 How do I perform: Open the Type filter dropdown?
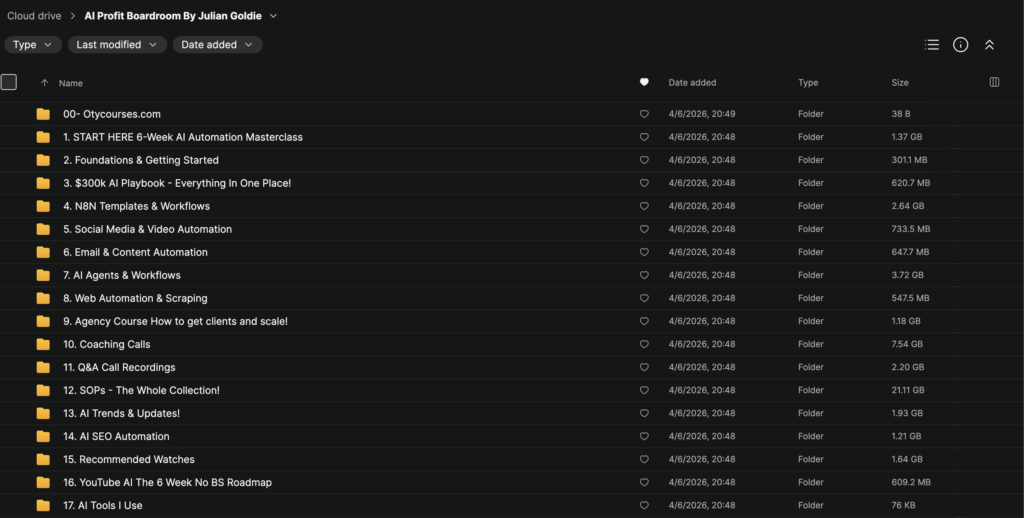tap(33, 45)
